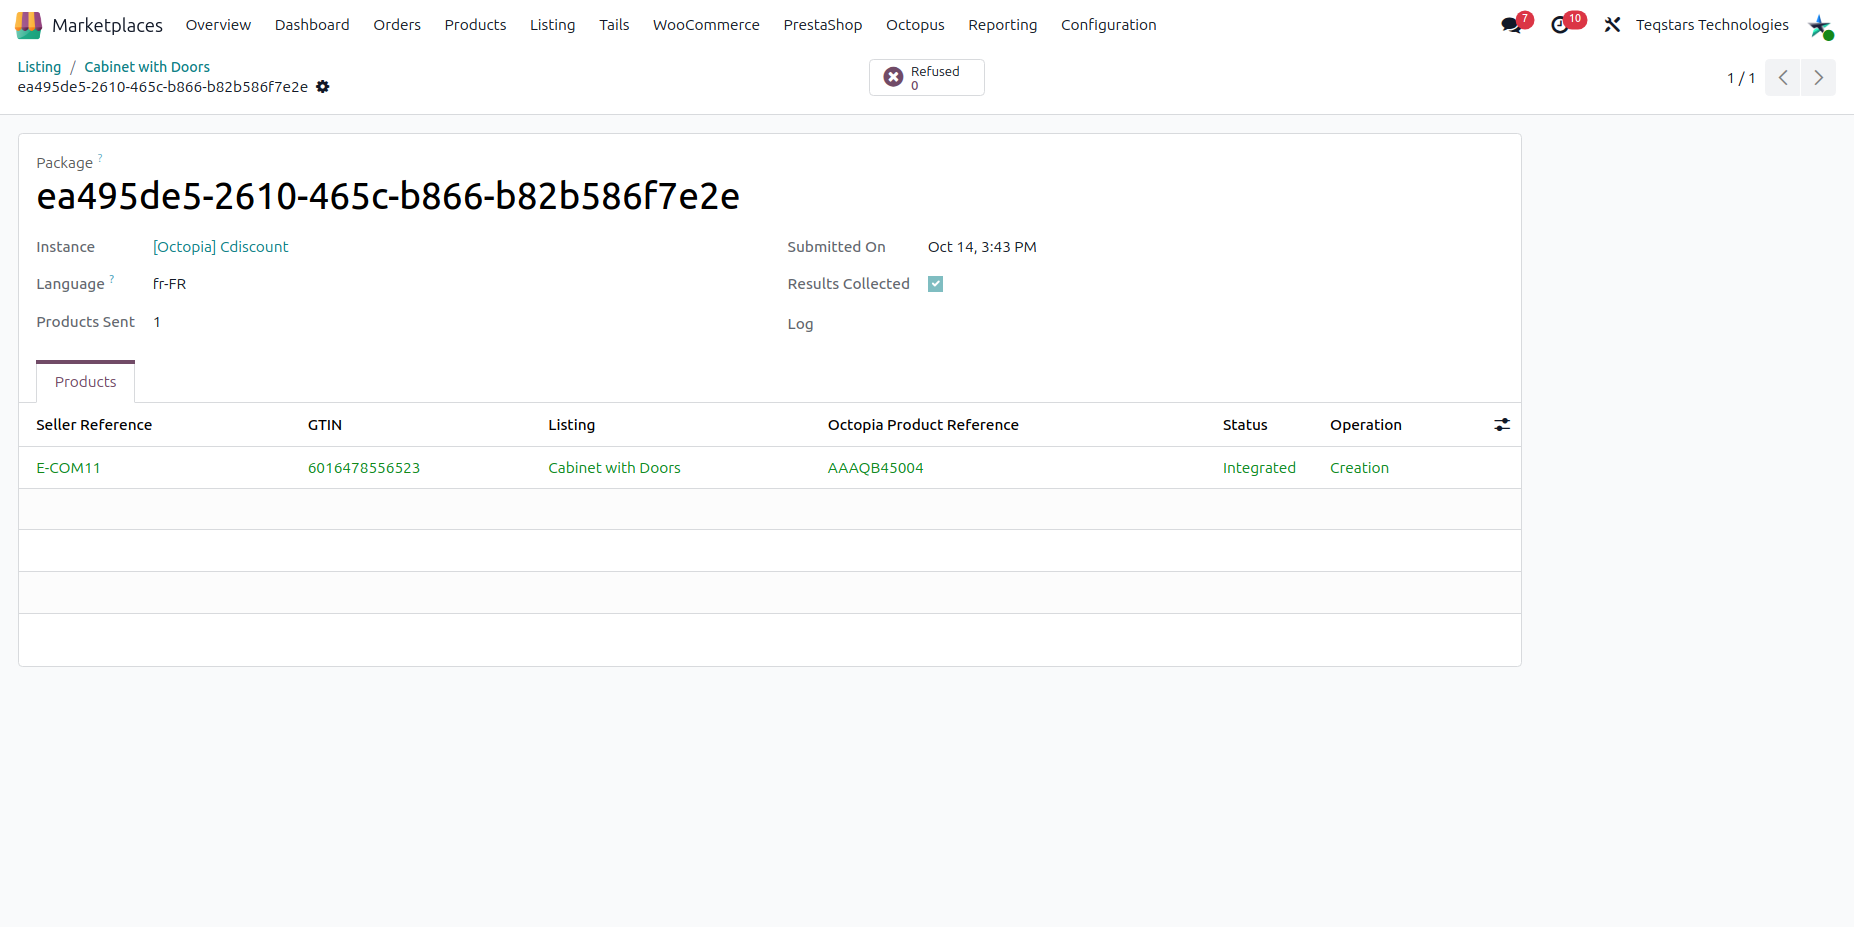This screenshot has height=927, width=1854.
Task: Click the gear actions icon beside package ID
Action: click(323, 87)
